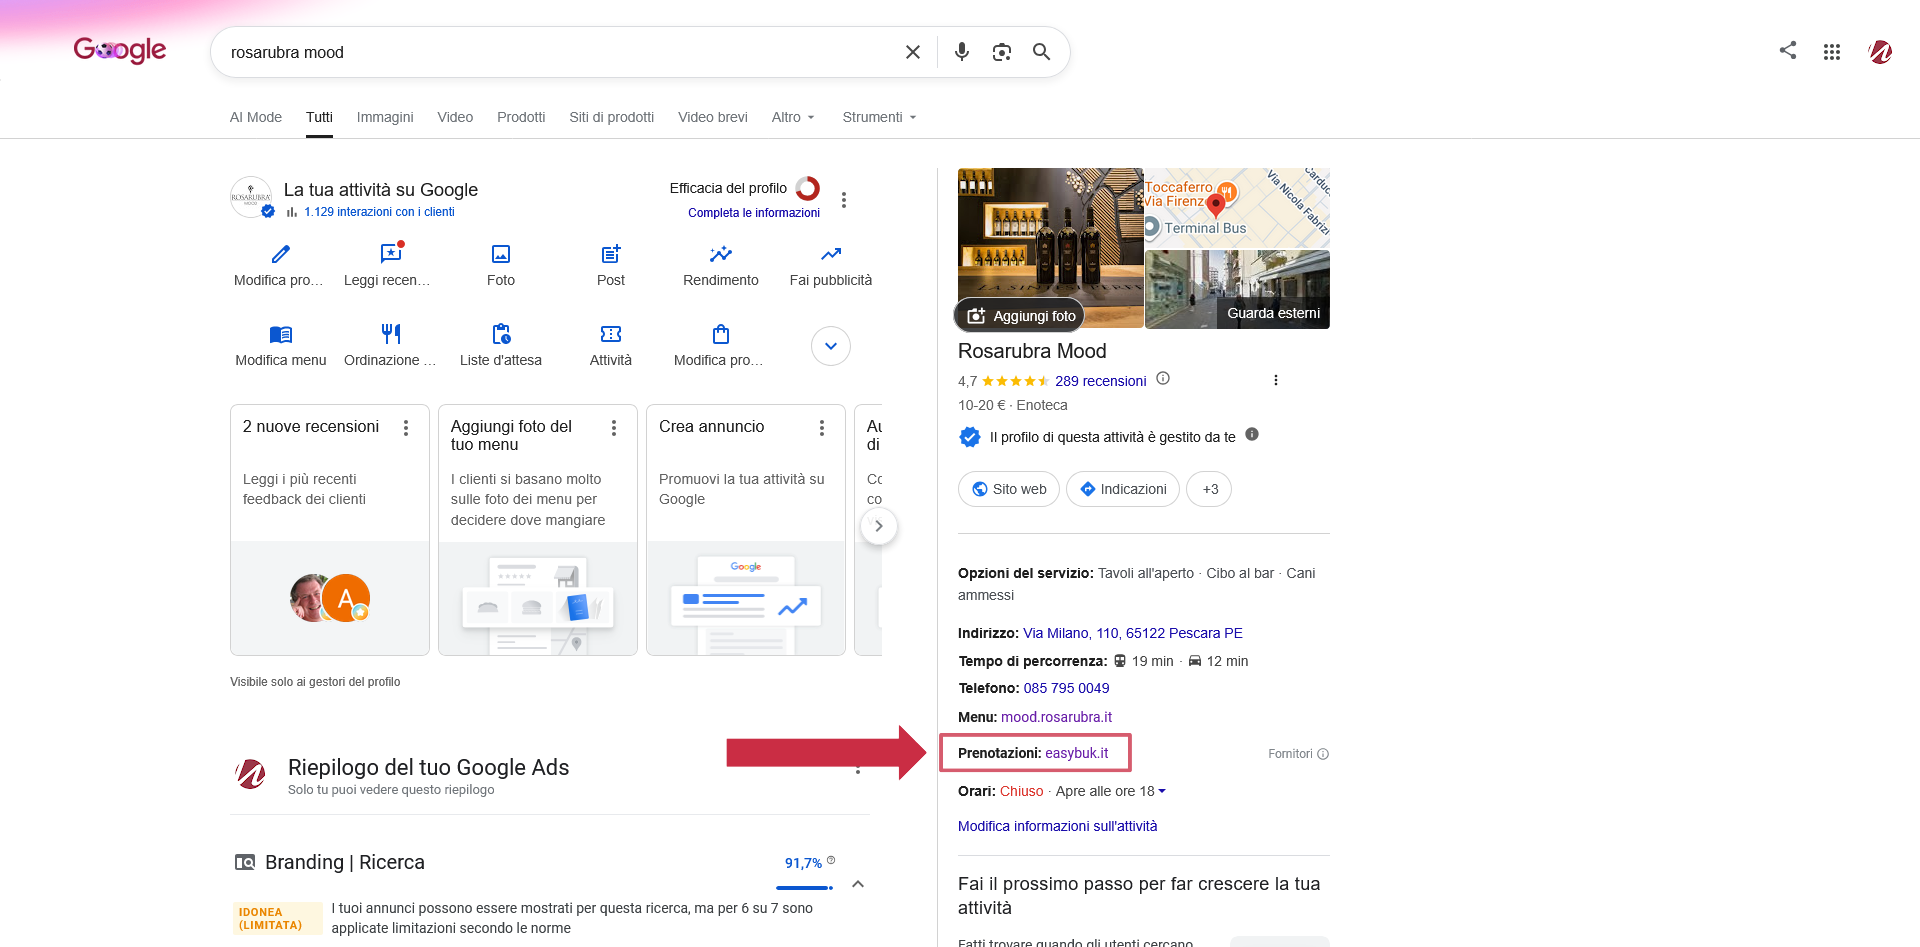Click info icon beside profilo gestito
Viewport: 1920px width, 947px height.
pos(1252,435)
